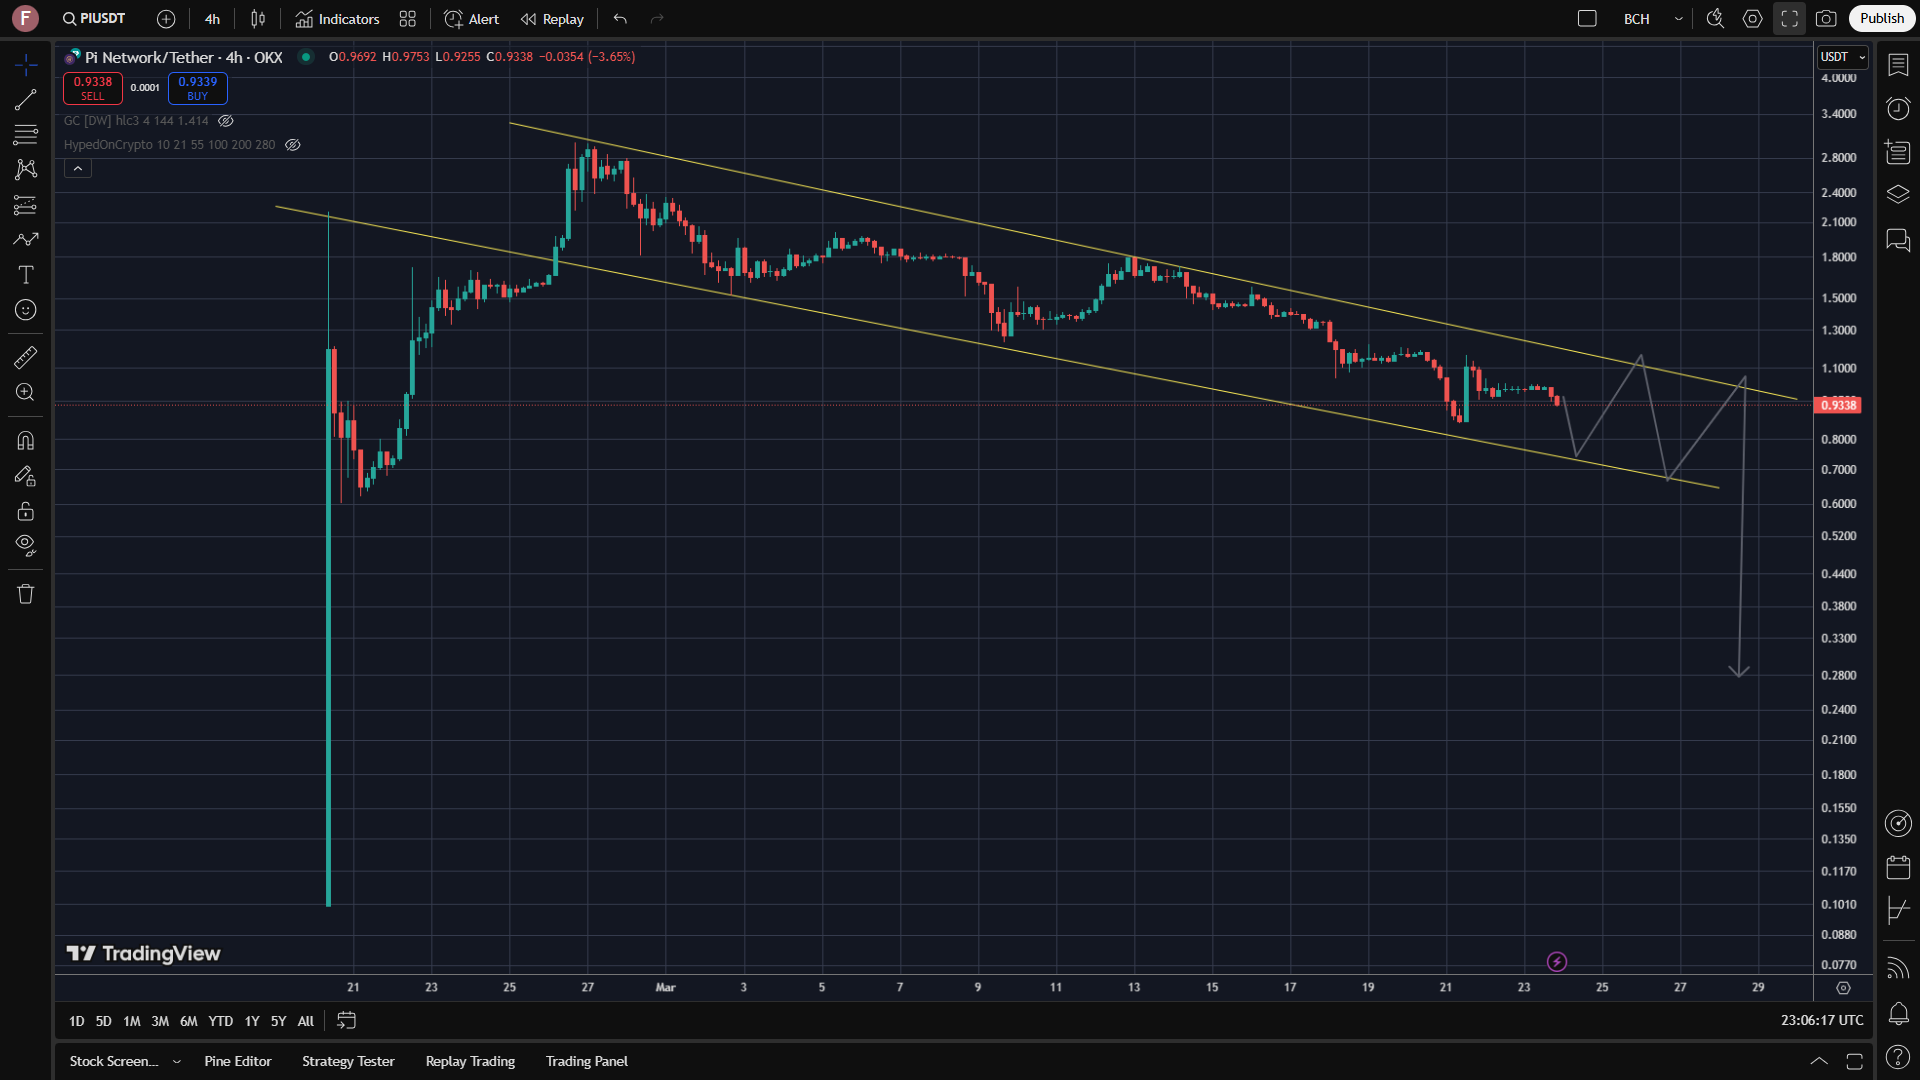The image size is (1920, 1080).
Task: Create a new Alert
Action: (x=472, y=19)
